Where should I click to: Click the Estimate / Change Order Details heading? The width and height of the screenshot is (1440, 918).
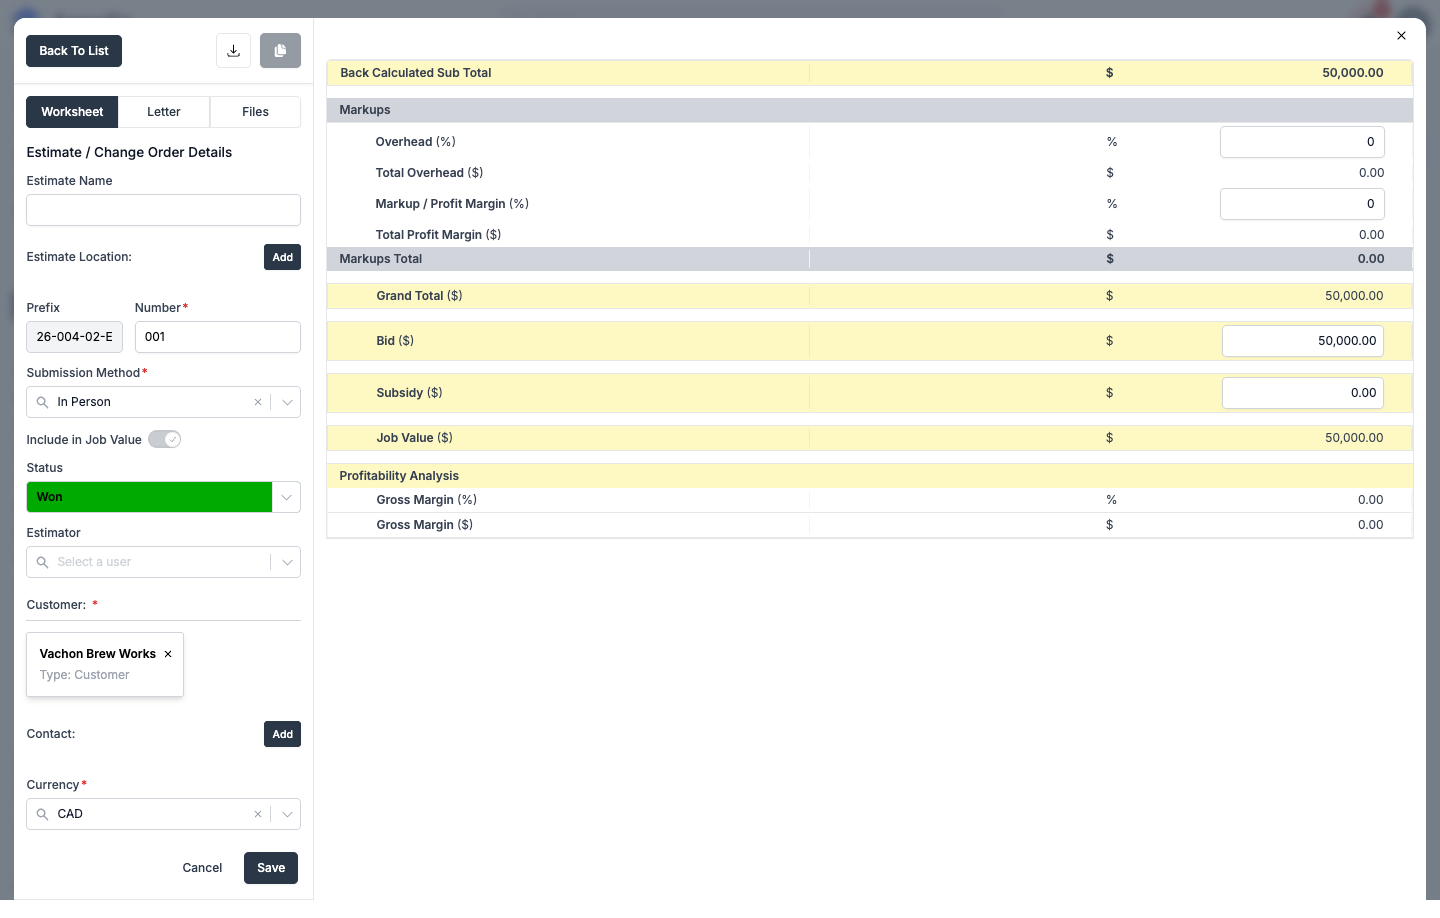pos(129,152)
